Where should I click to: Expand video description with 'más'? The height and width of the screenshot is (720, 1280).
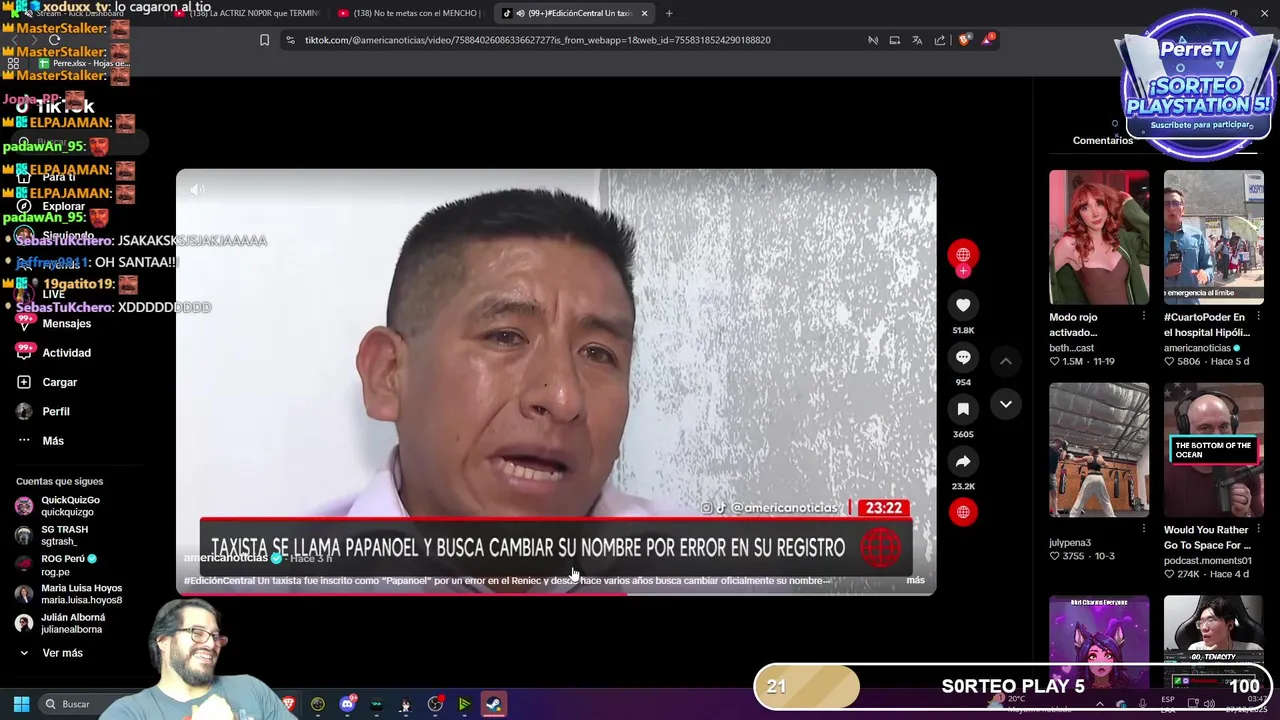tap(915, 580)
